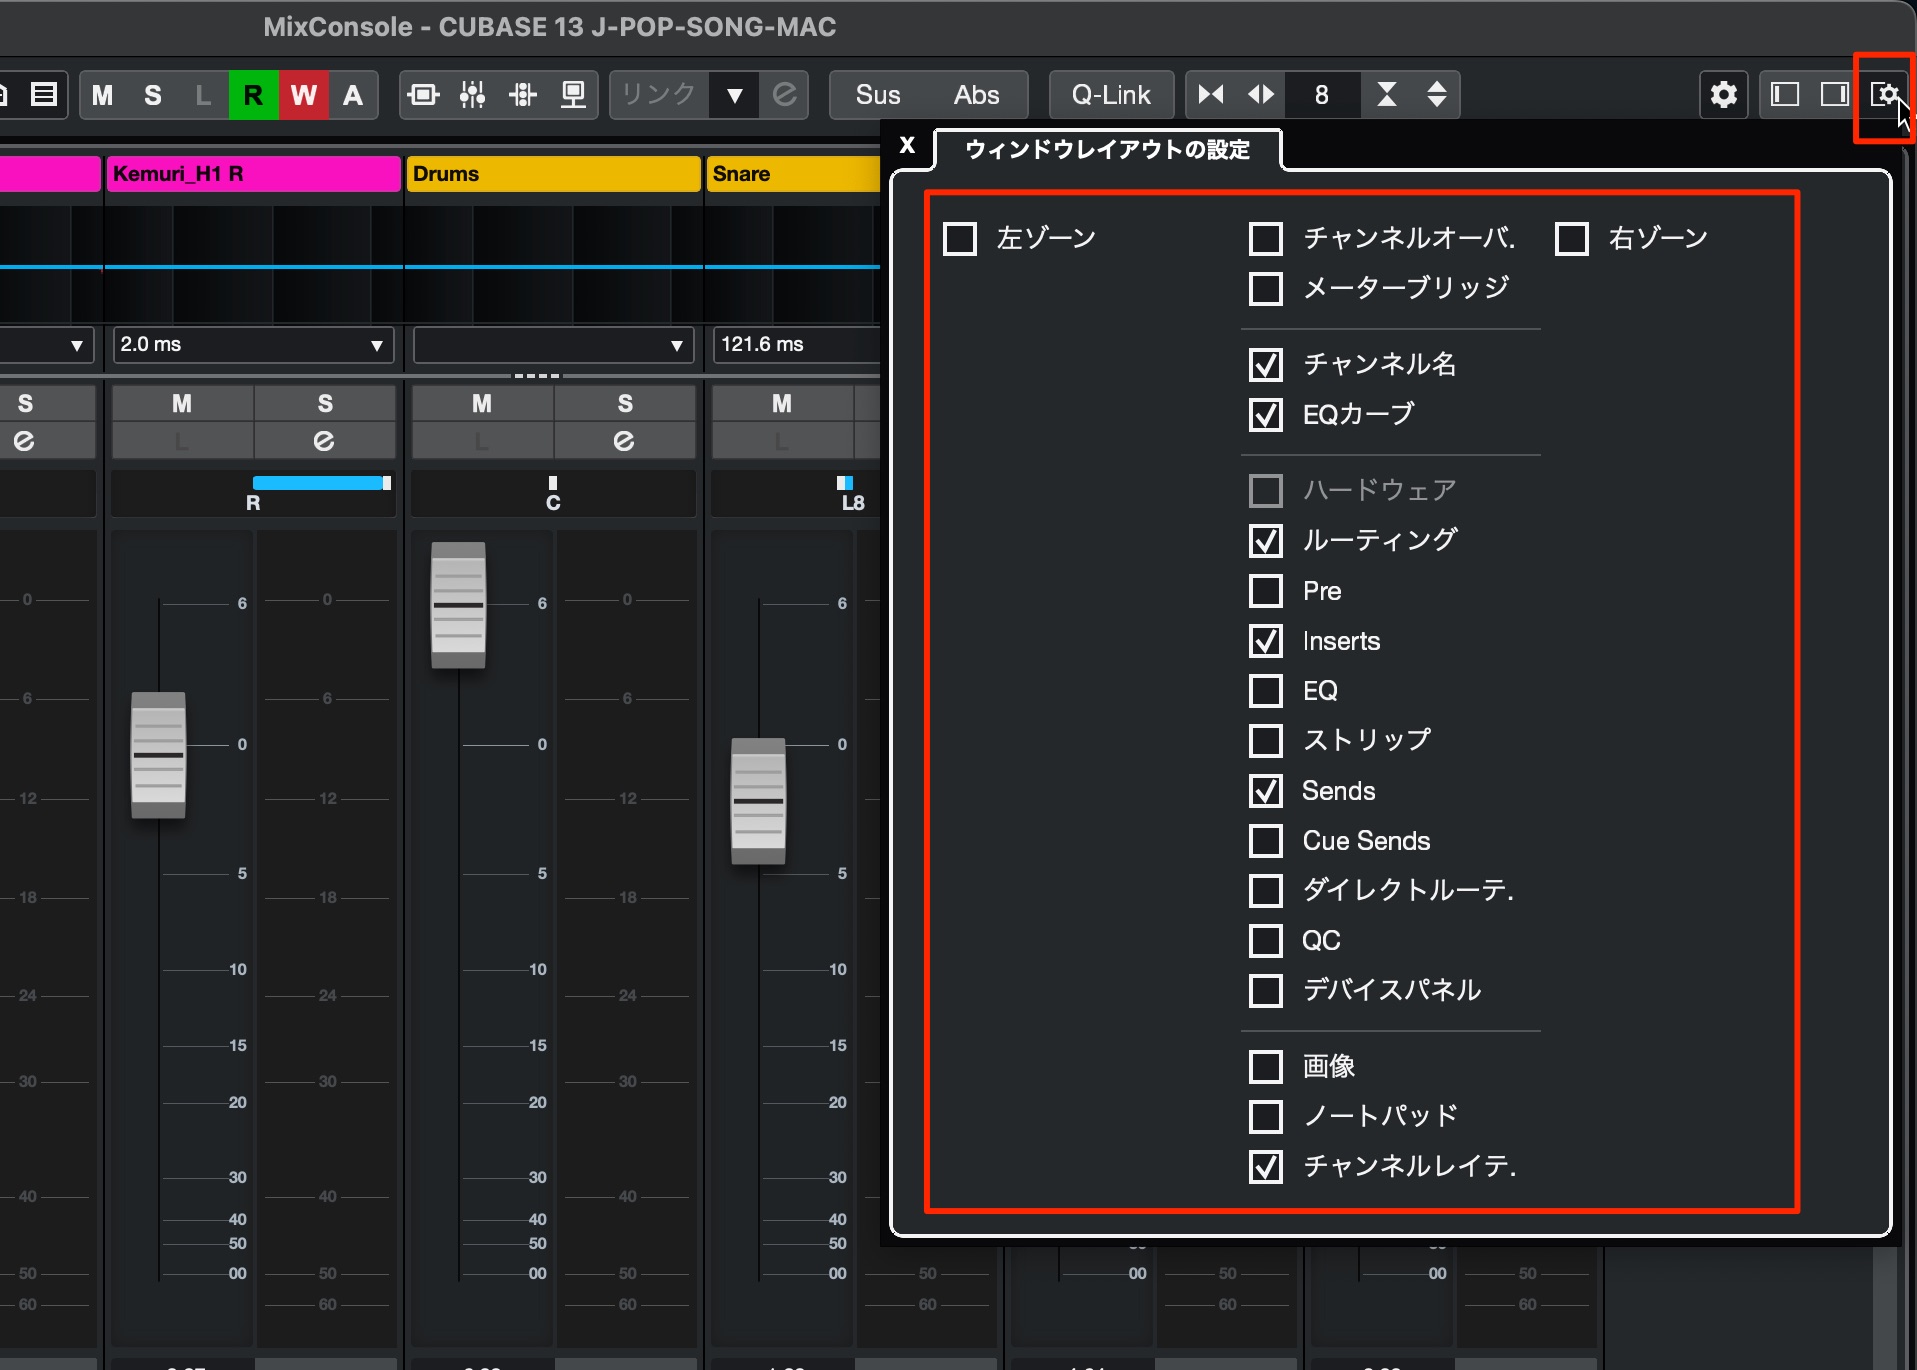Enable the ダイレクトルーテ. checkbox
This screenshot has height=1370, width=1917.
tap(1266, 891)
